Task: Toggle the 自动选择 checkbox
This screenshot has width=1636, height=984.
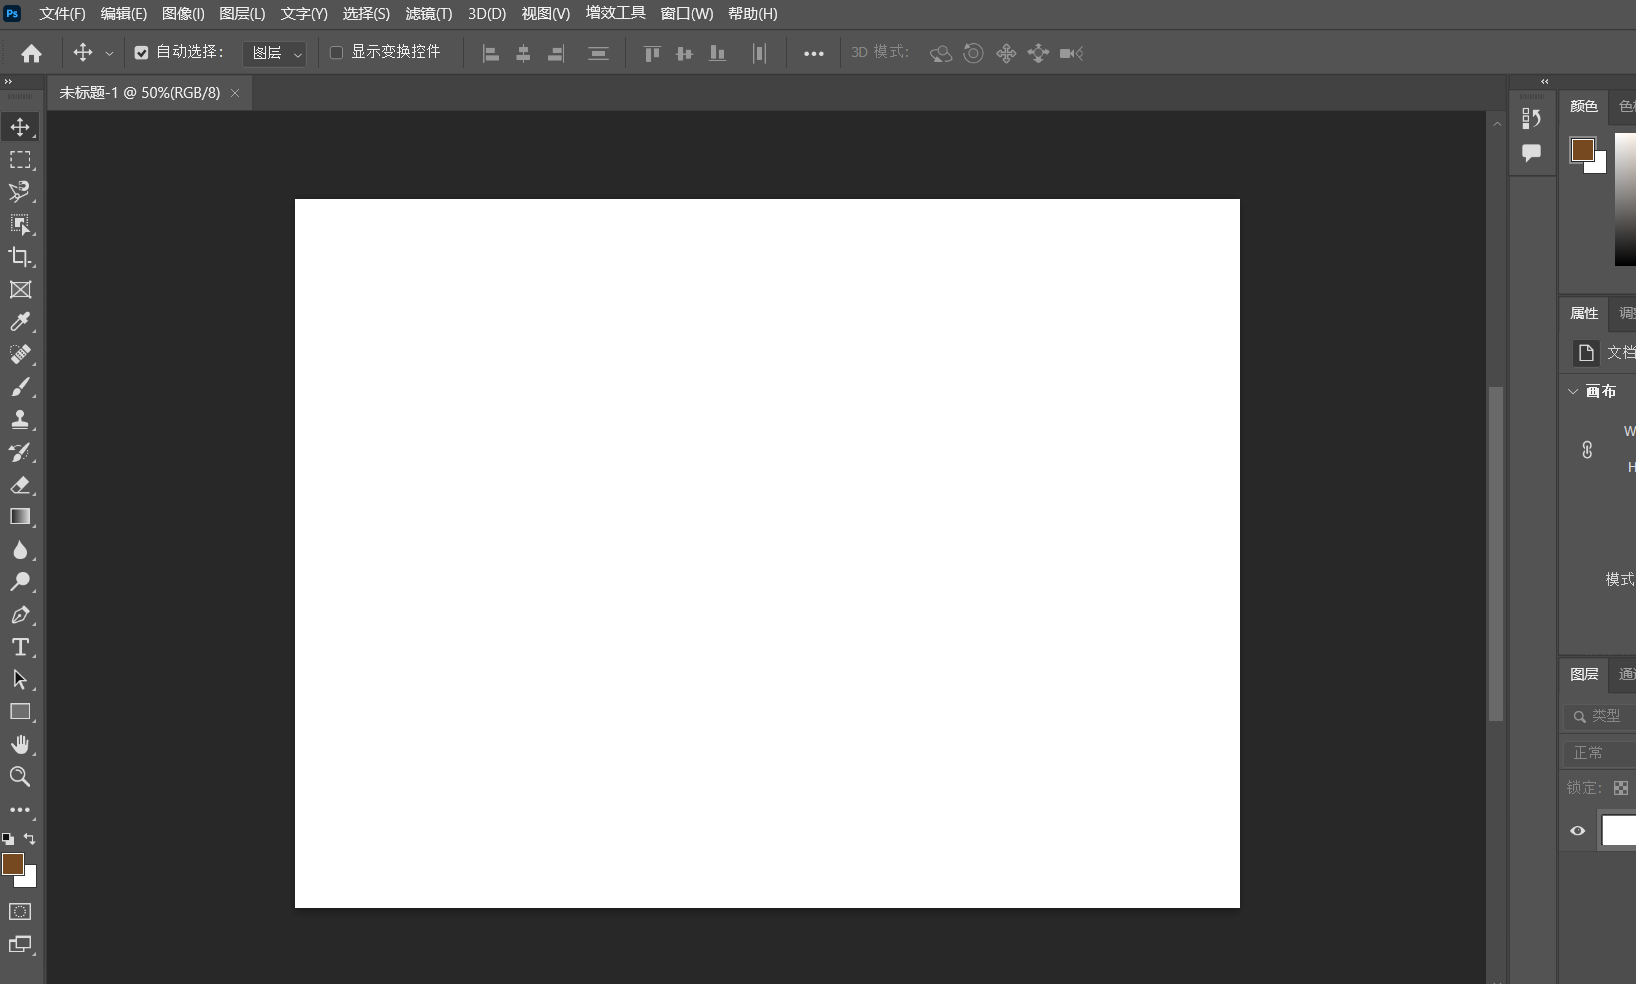Action: pyautogui.click(x=140, y=53)
